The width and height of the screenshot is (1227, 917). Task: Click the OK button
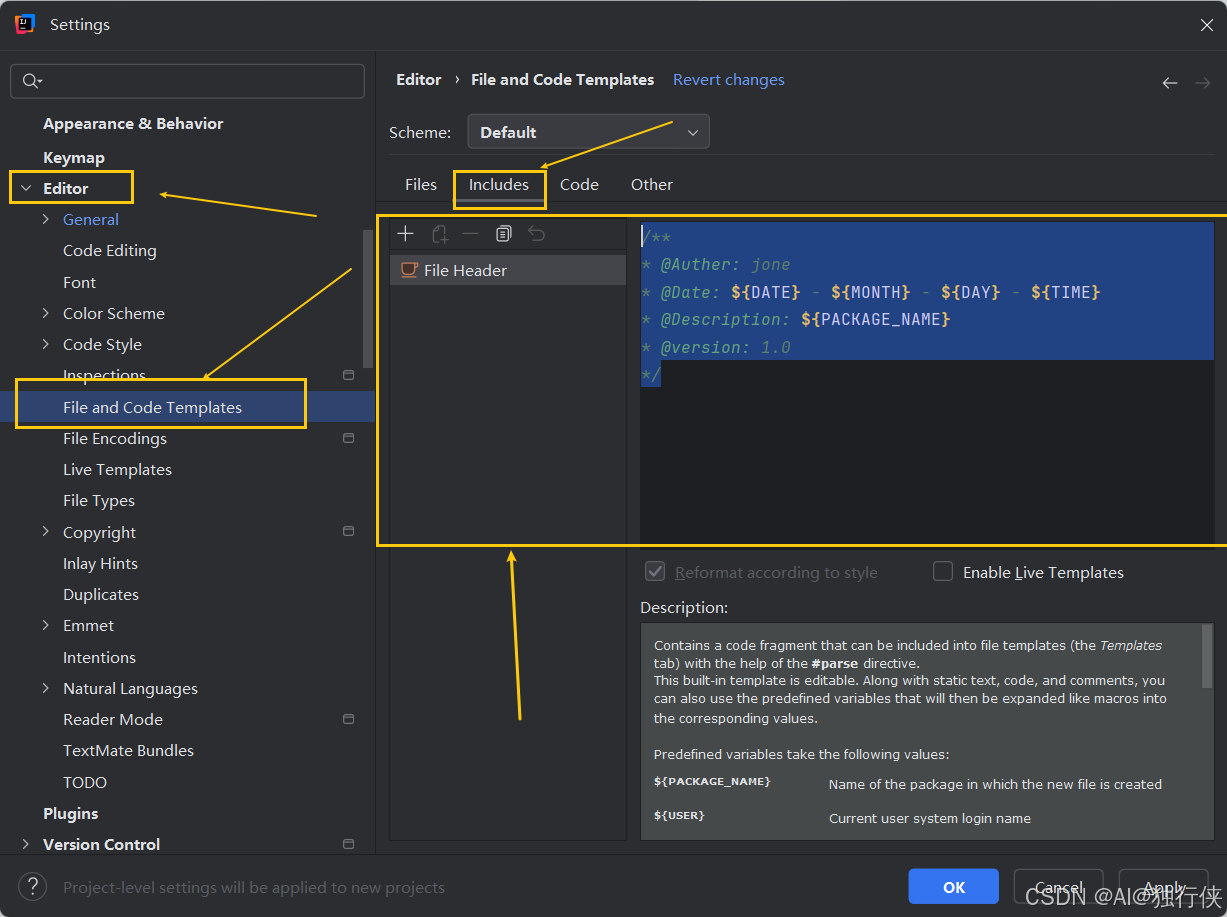point(954,887)
